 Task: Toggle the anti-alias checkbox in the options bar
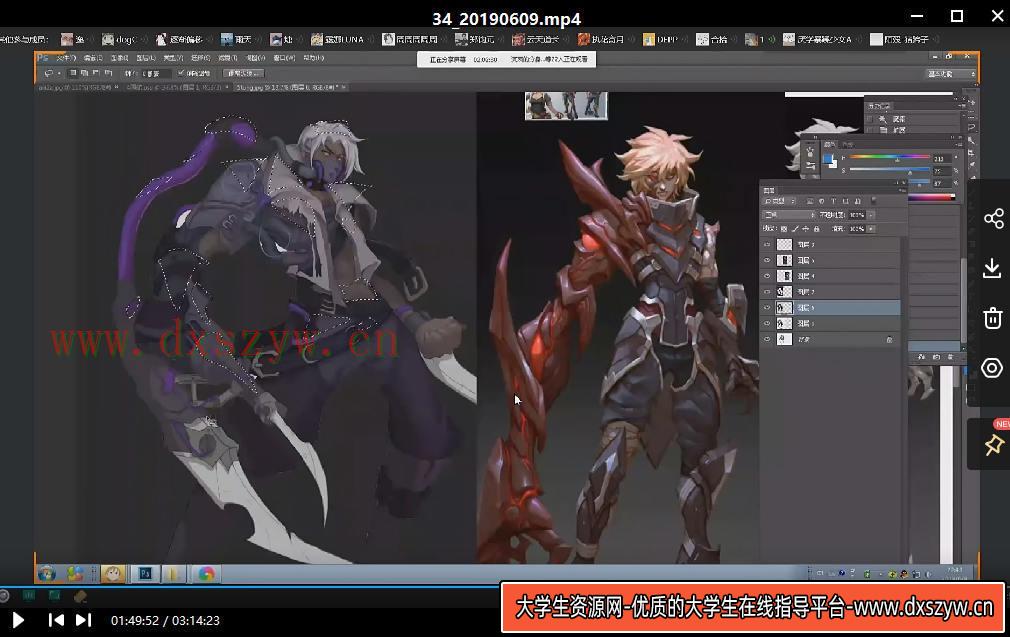tap(181, 73)
